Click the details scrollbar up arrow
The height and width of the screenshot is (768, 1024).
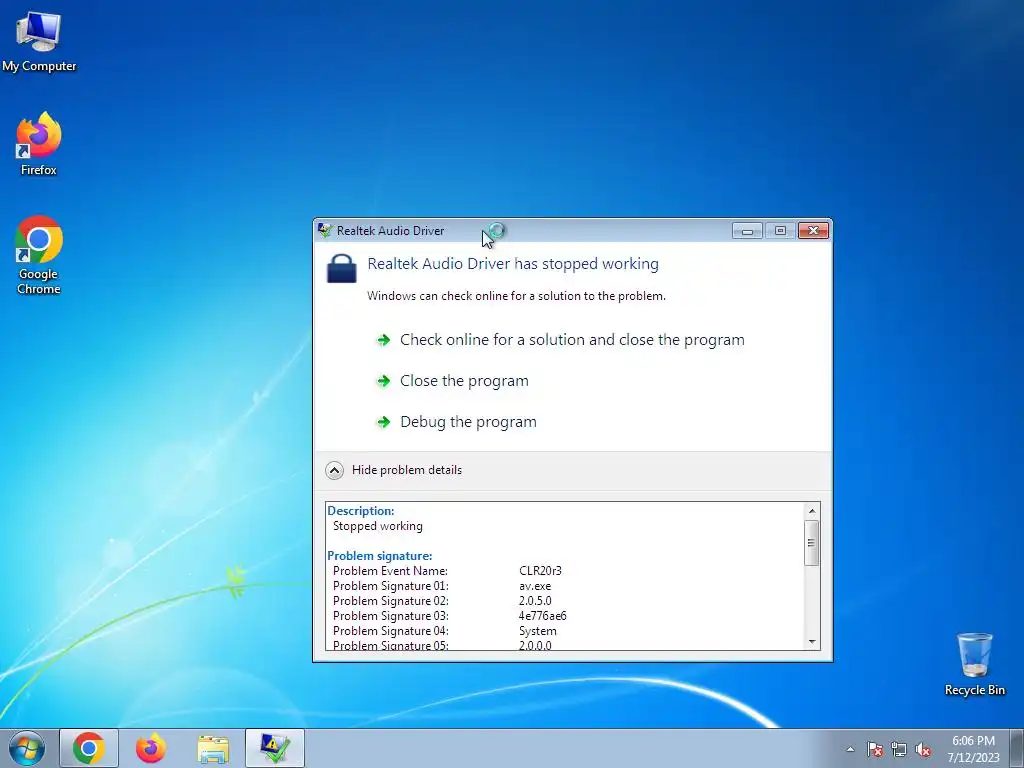coord(812,511)
